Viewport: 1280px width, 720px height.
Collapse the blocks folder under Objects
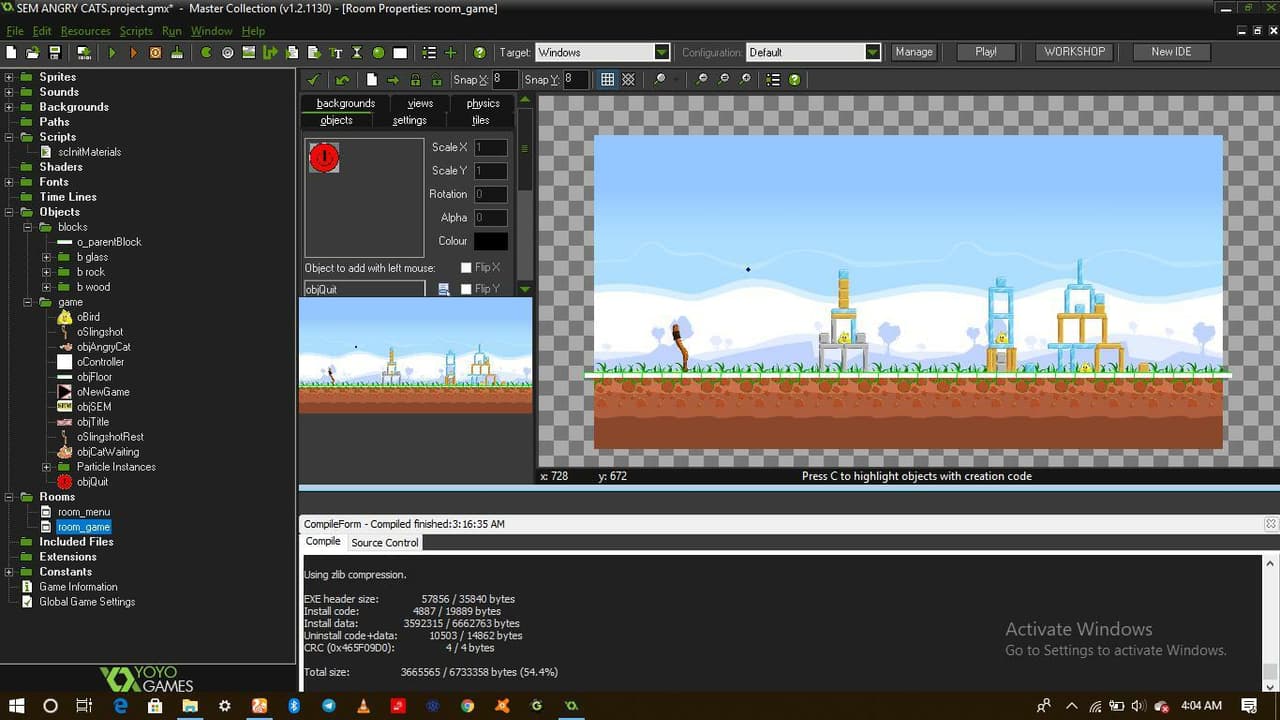pos(28,227)
